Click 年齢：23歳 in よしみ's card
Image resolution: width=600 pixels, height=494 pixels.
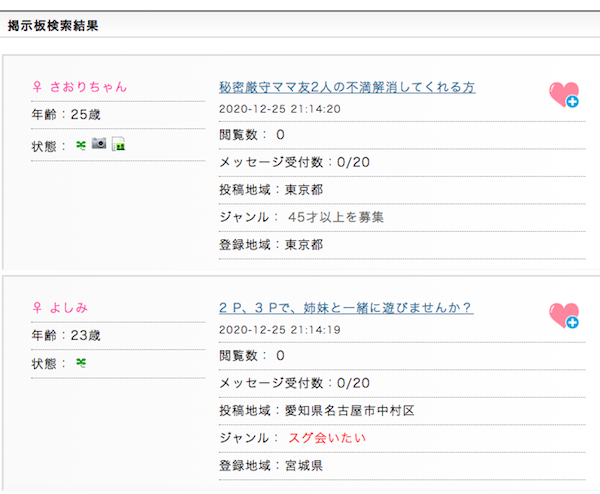click(x=66, y=335)
